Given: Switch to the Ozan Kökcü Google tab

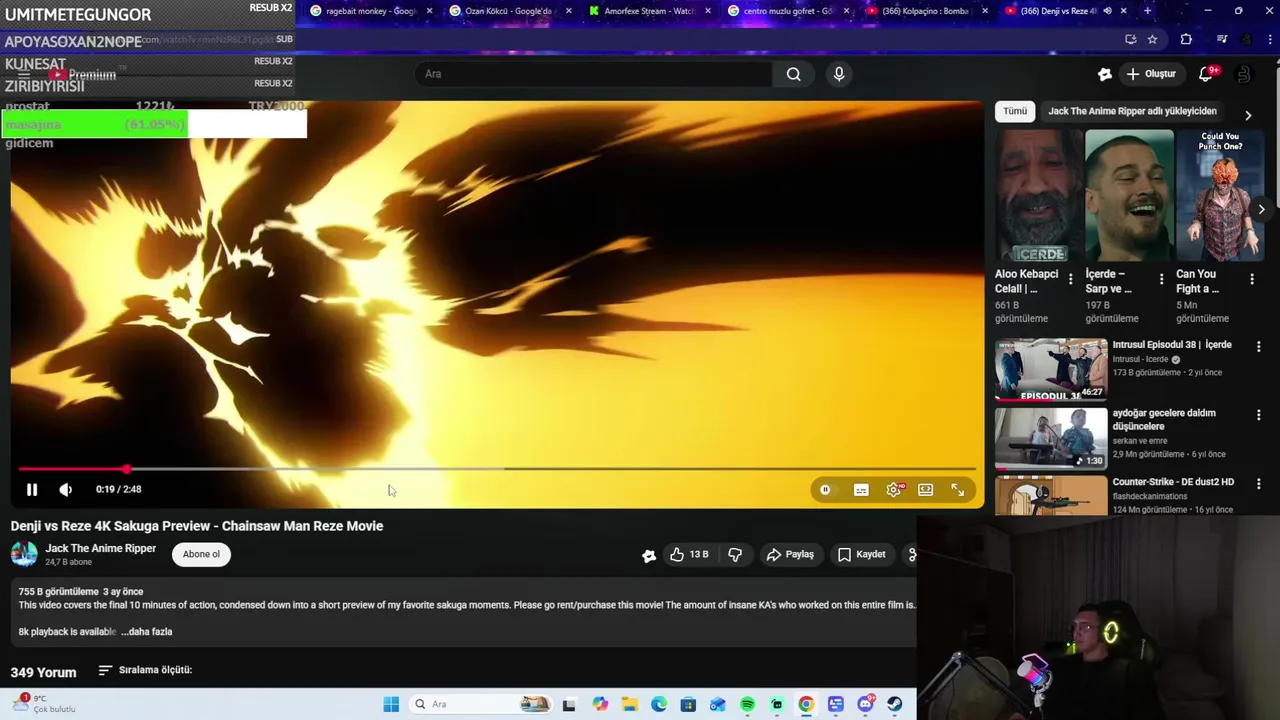Looking at the screenshot, I should [x=508, y=11].
